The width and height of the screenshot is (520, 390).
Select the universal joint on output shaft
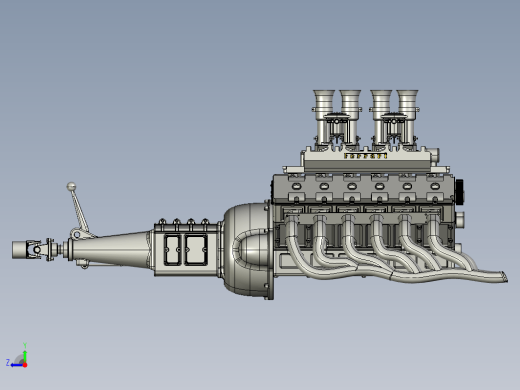(x=37, y=249)
